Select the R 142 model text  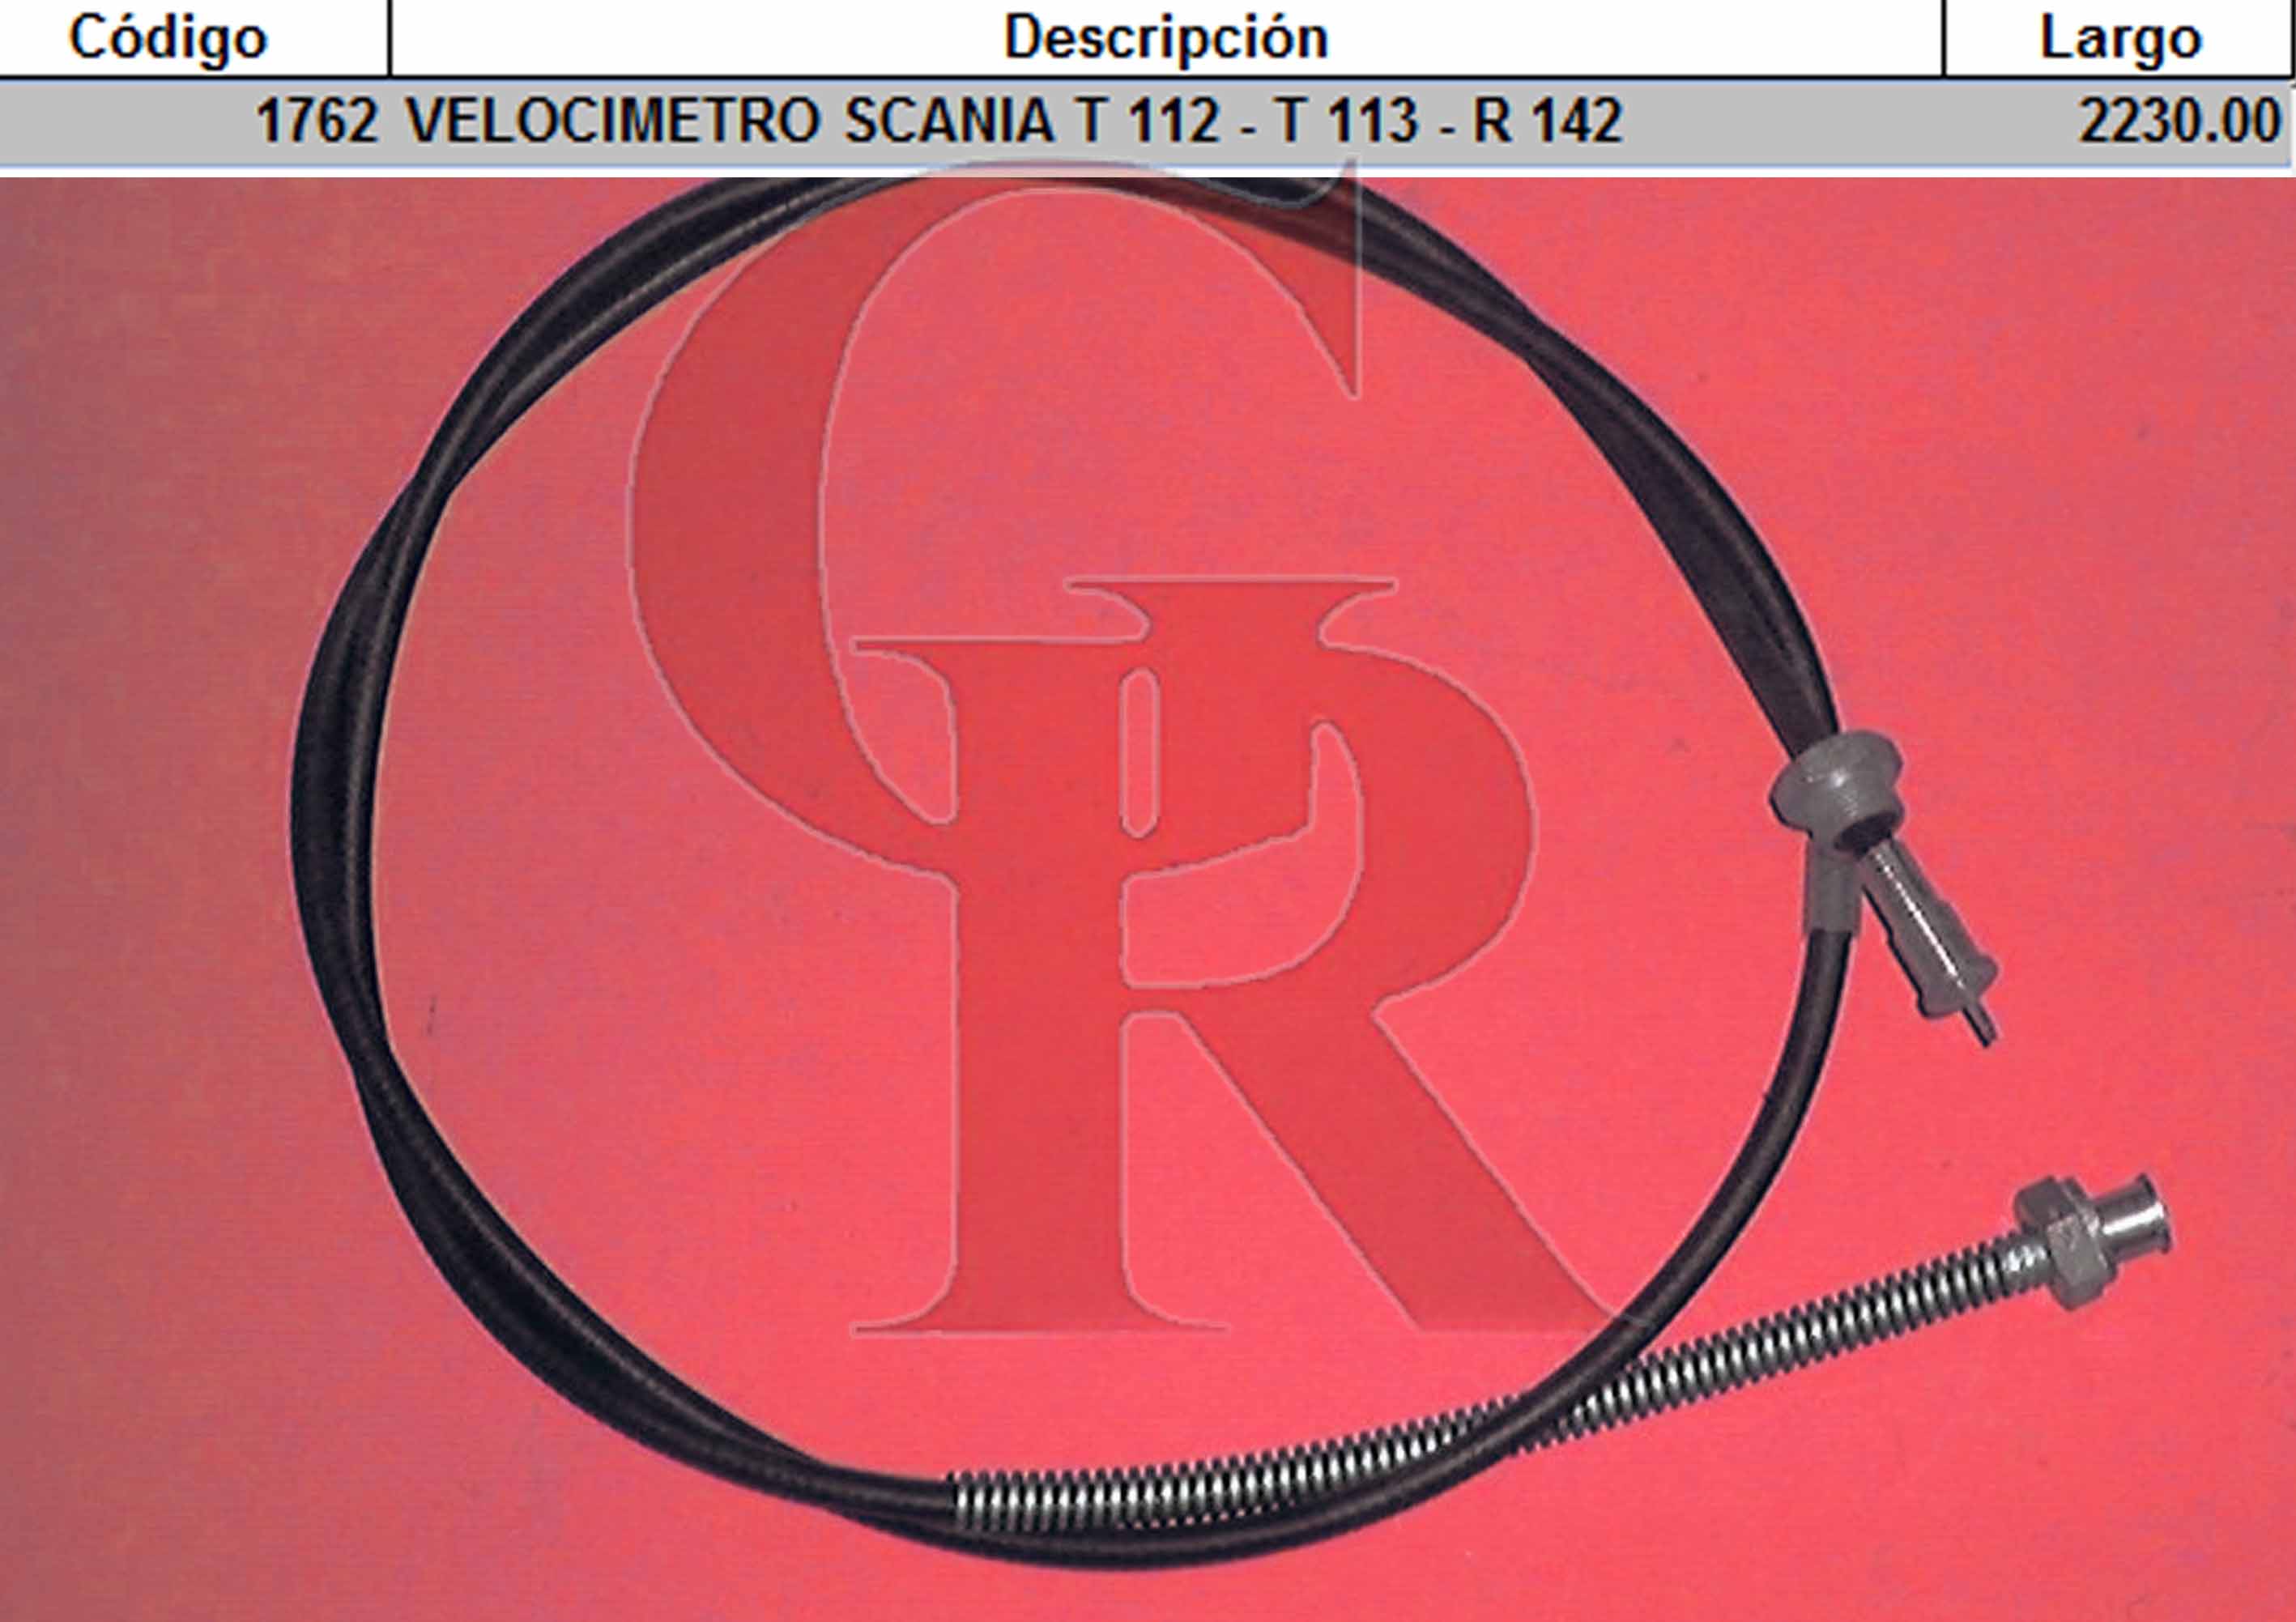[x=1547, y=121]
